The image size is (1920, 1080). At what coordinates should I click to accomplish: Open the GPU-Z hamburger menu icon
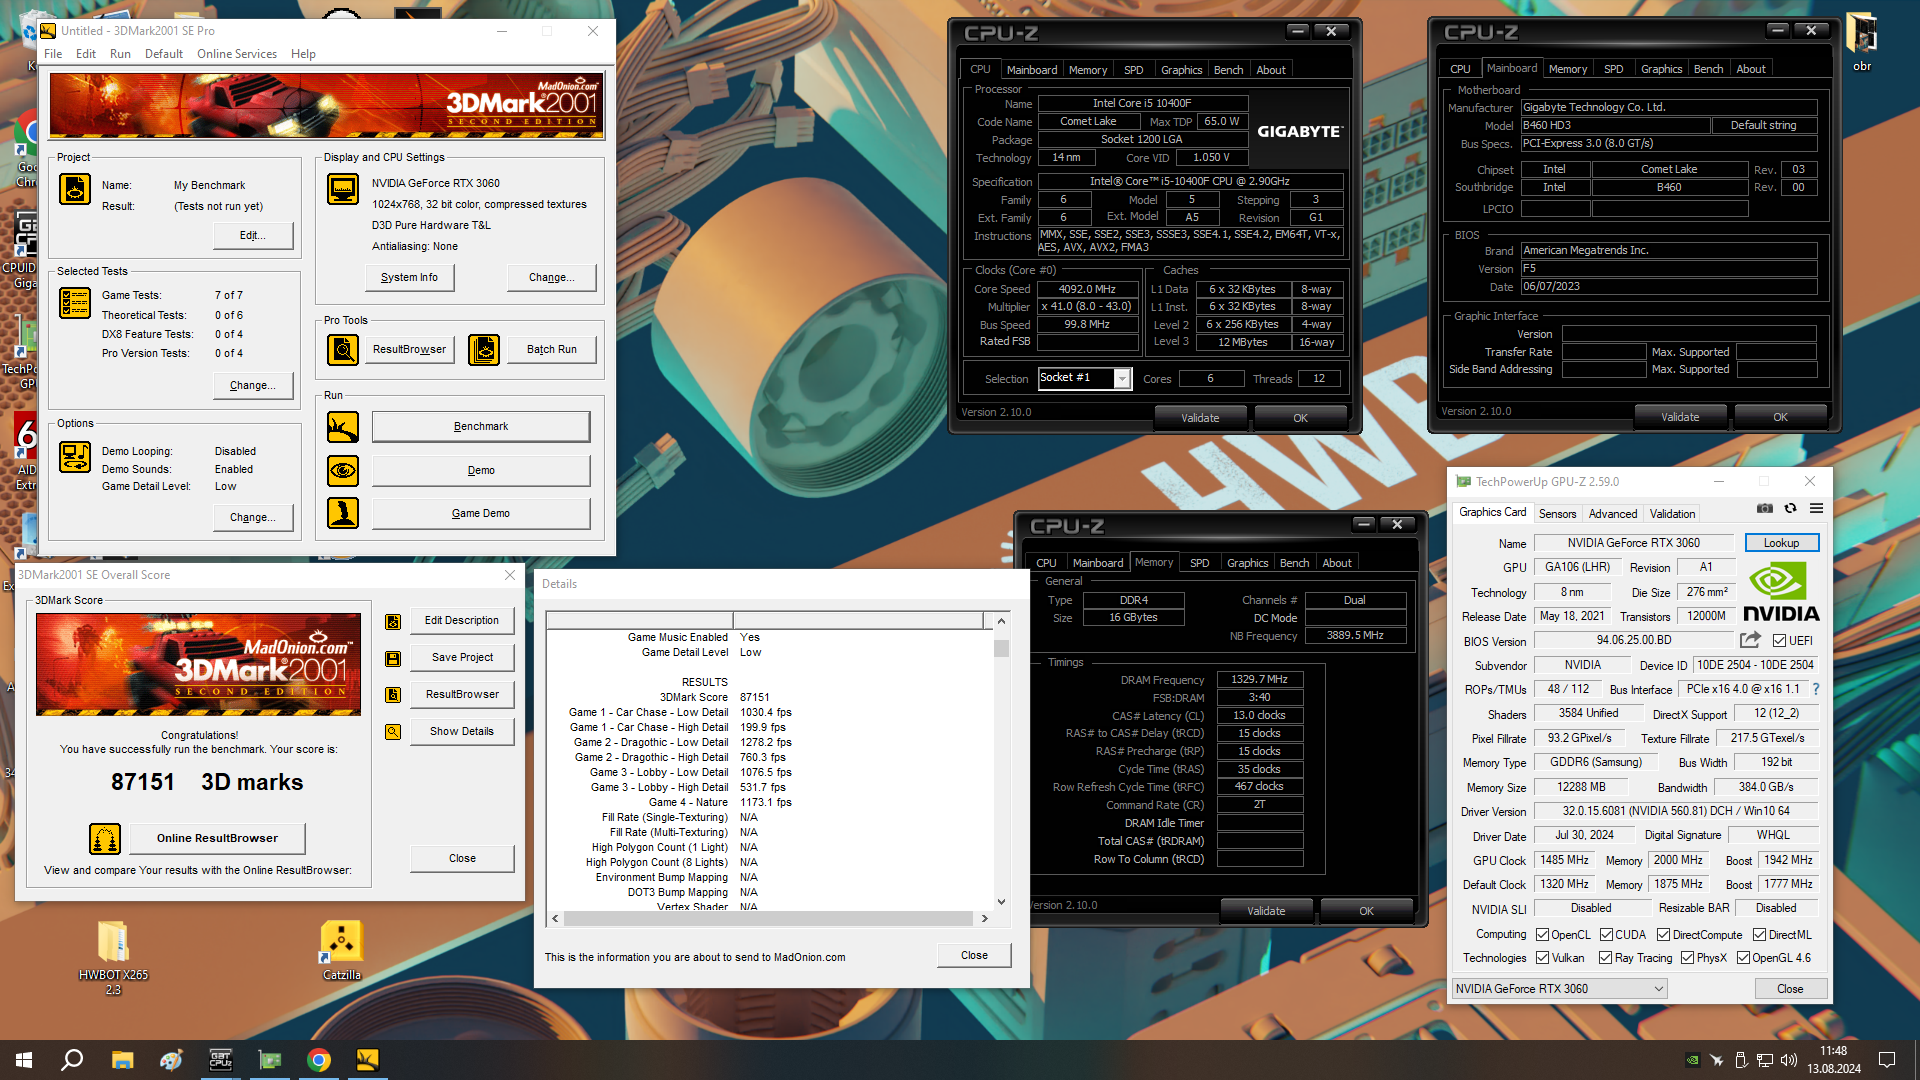tap(1816, 509)
